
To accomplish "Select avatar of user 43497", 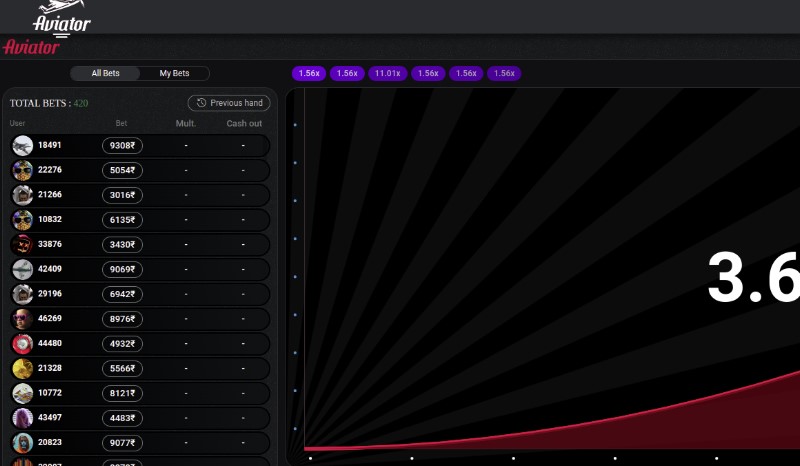I will pos(22,418).
